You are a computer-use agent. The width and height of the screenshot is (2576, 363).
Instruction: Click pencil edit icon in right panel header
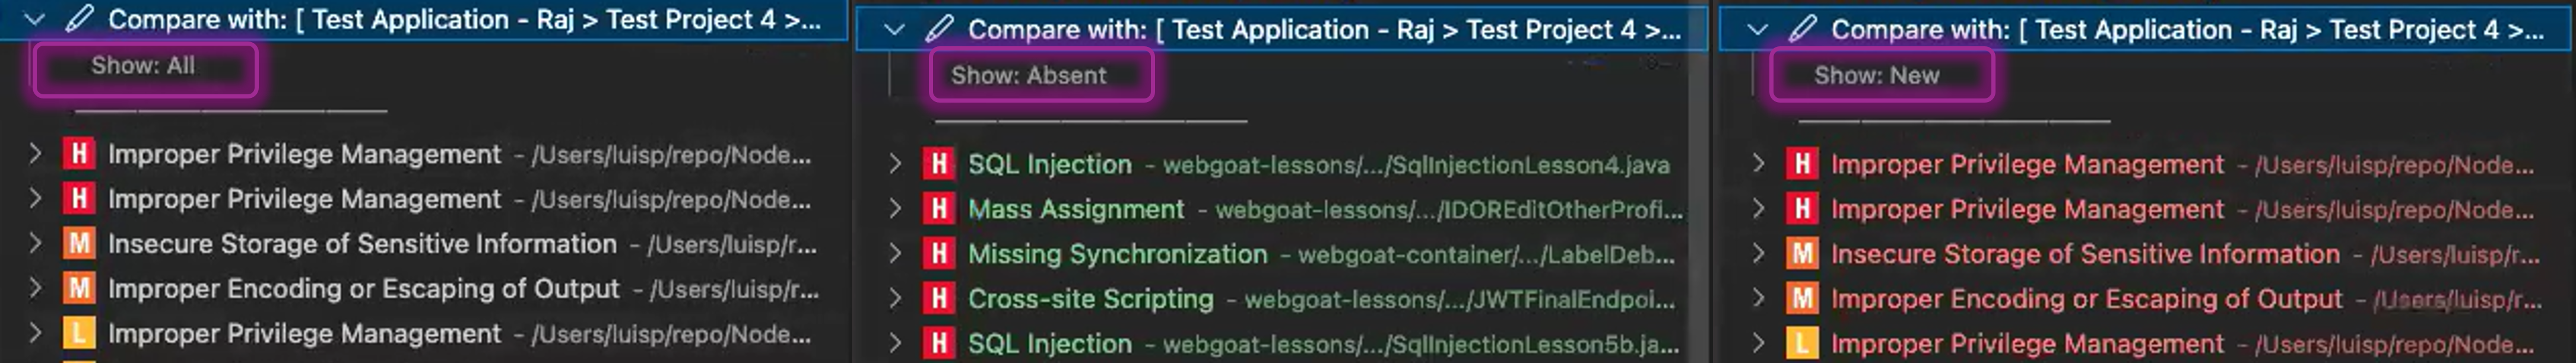(1802, 29)
